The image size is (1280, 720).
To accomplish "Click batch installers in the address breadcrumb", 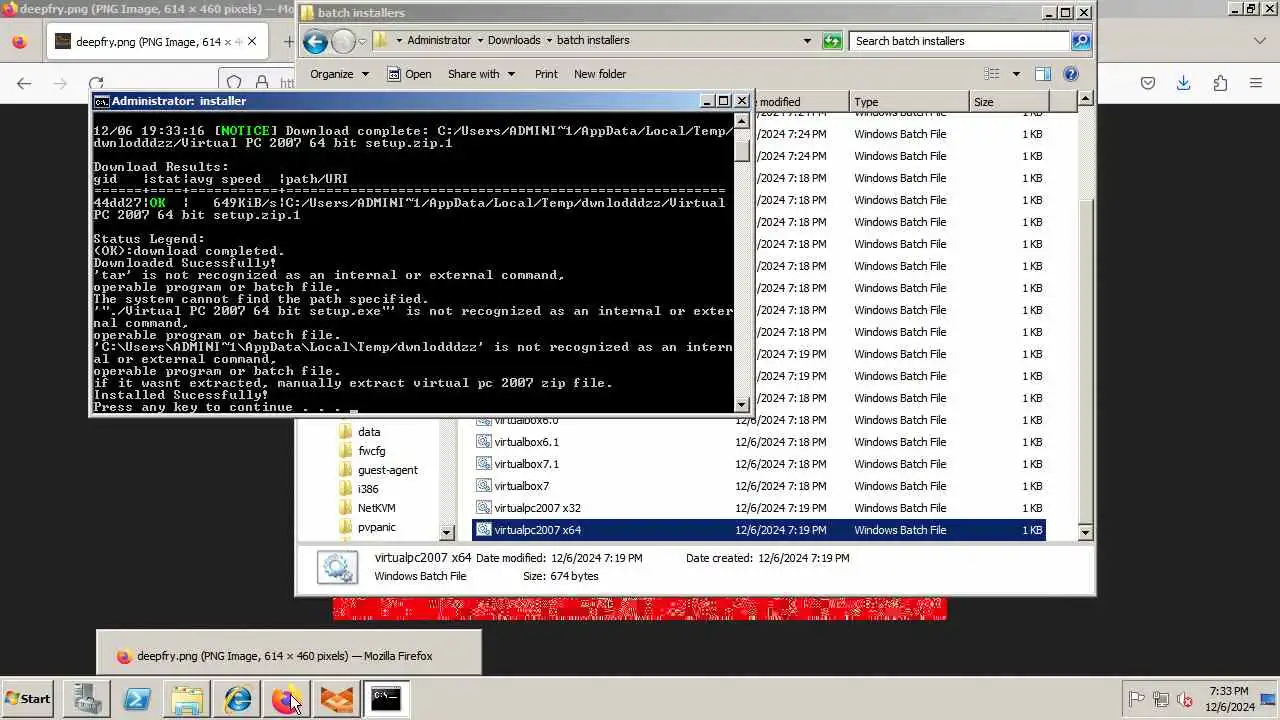I will [x=593, y=41].
